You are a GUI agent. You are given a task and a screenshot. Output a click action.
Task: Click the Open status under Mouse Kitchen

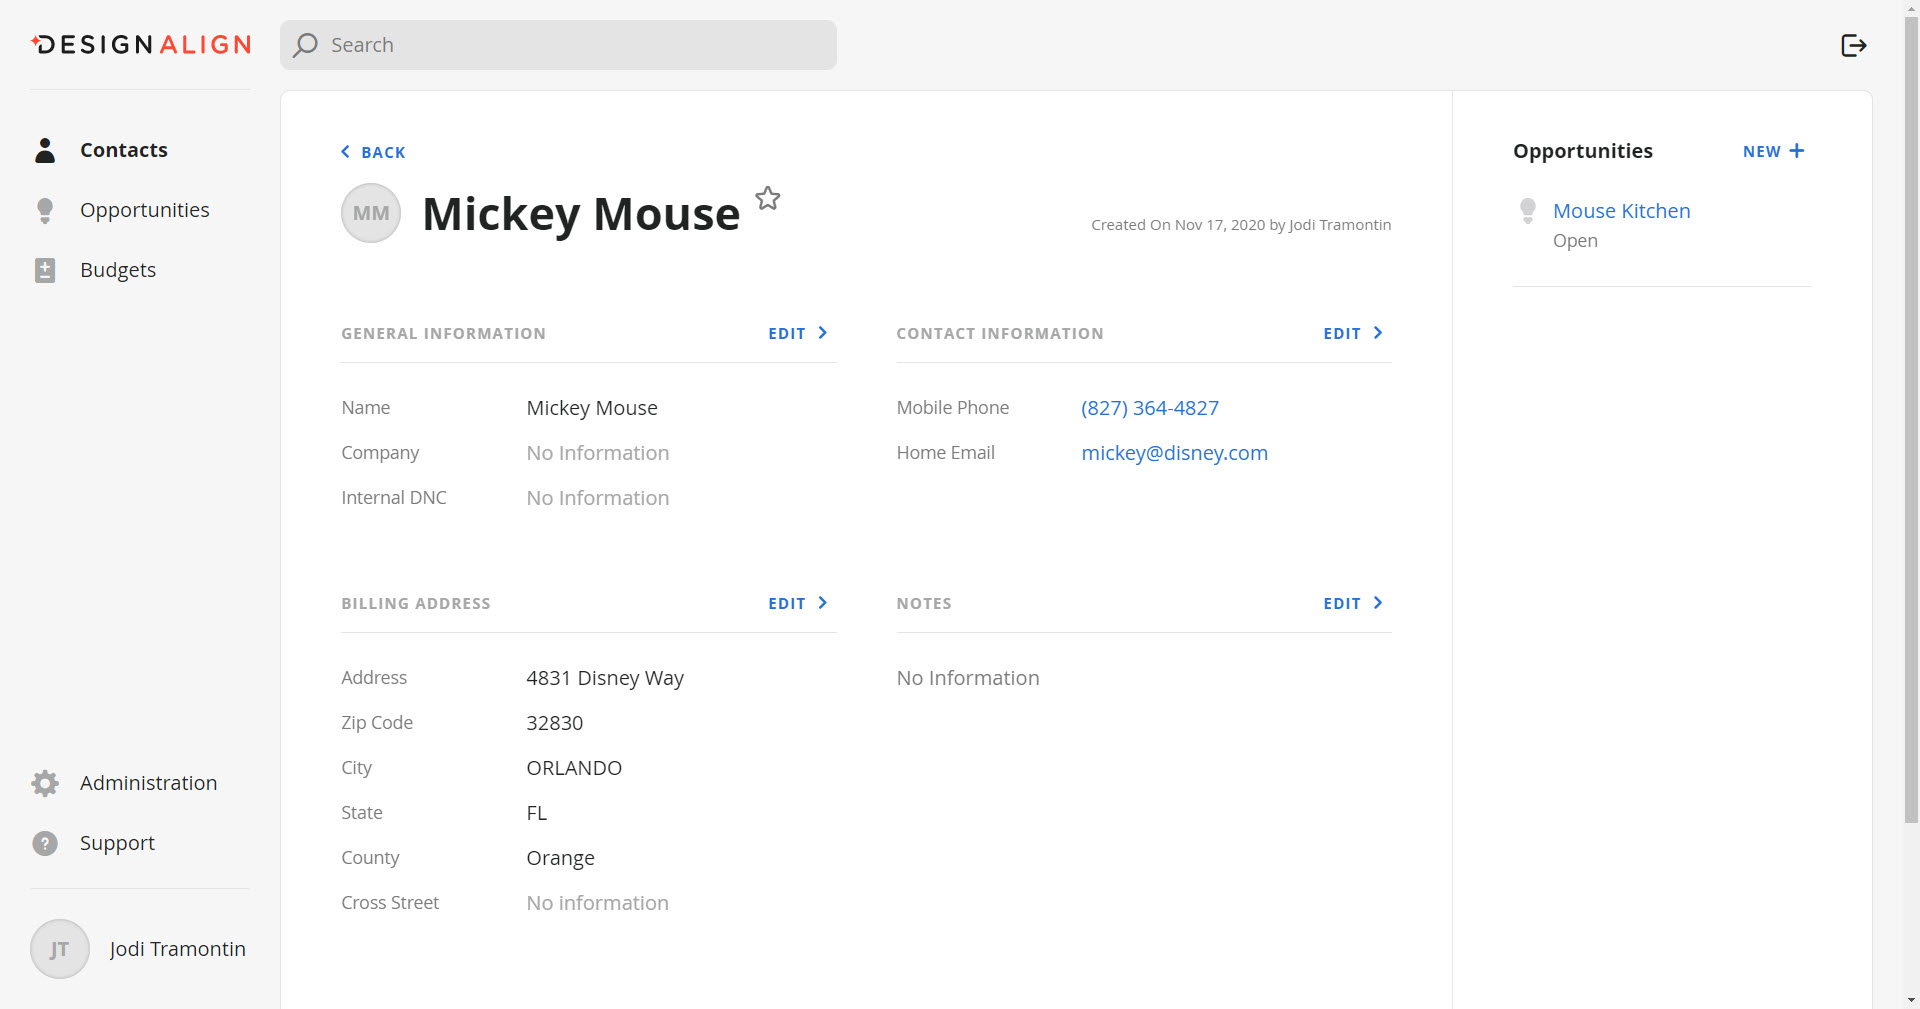point(1575,241)
